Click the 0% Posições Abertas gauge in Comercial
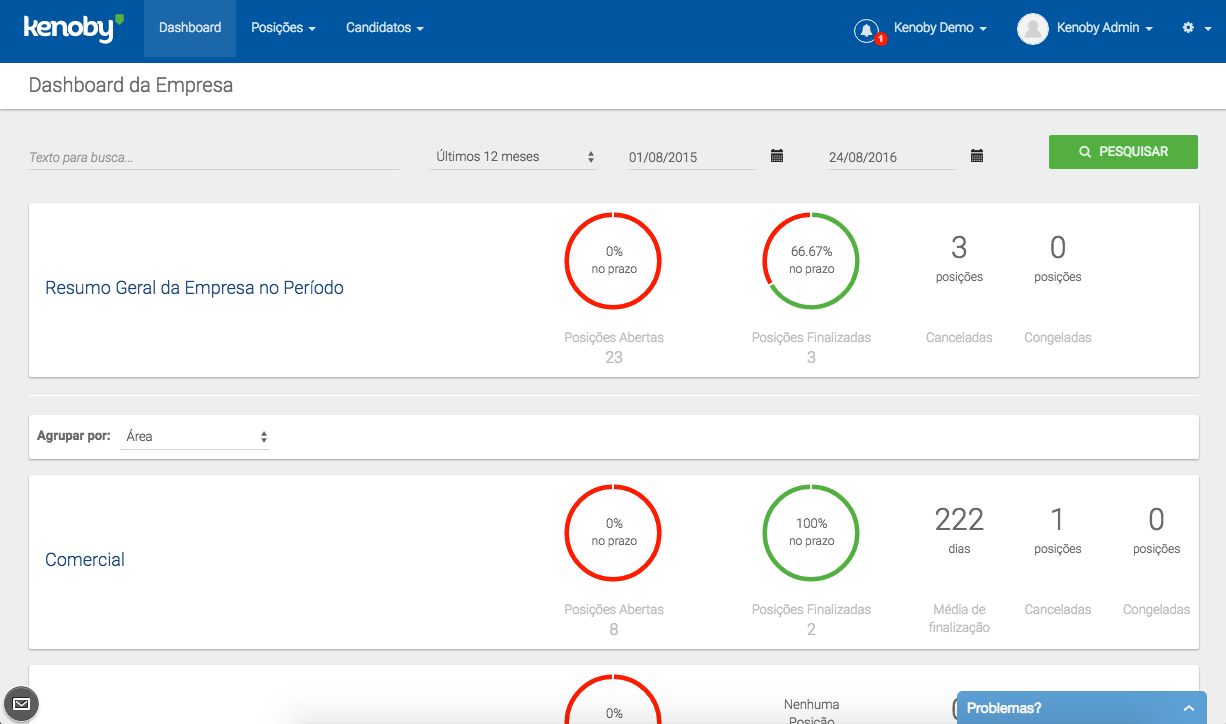This screenshot has width=1226, height=724. (x=614, y=532)
